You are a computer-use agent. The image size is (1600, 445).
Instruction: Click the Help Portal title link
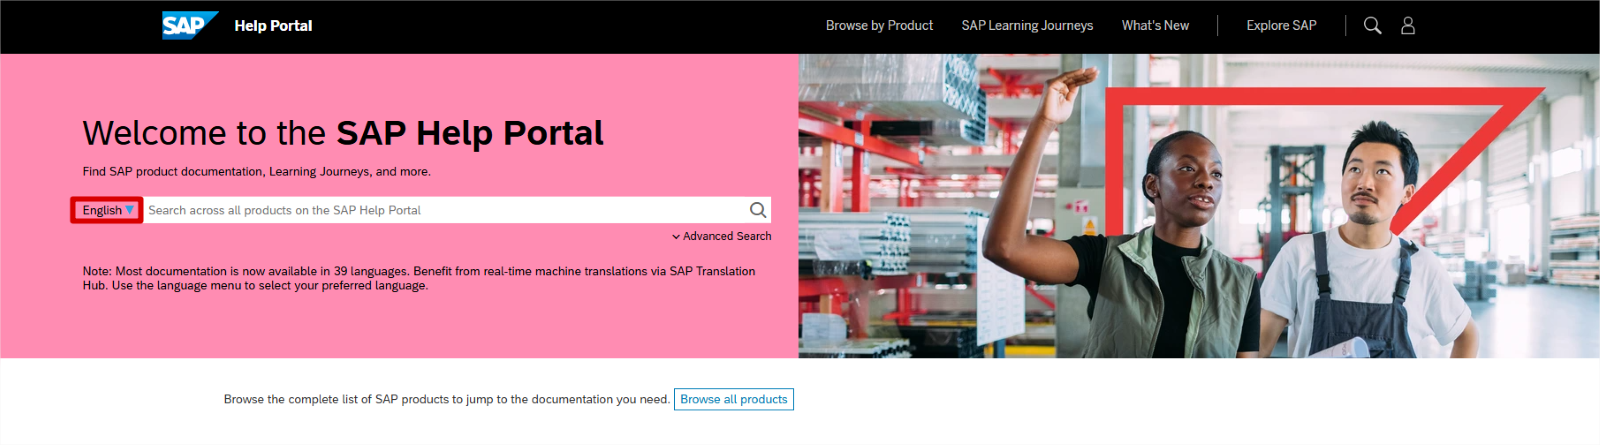pyautogui.click(x=273, y=25)
